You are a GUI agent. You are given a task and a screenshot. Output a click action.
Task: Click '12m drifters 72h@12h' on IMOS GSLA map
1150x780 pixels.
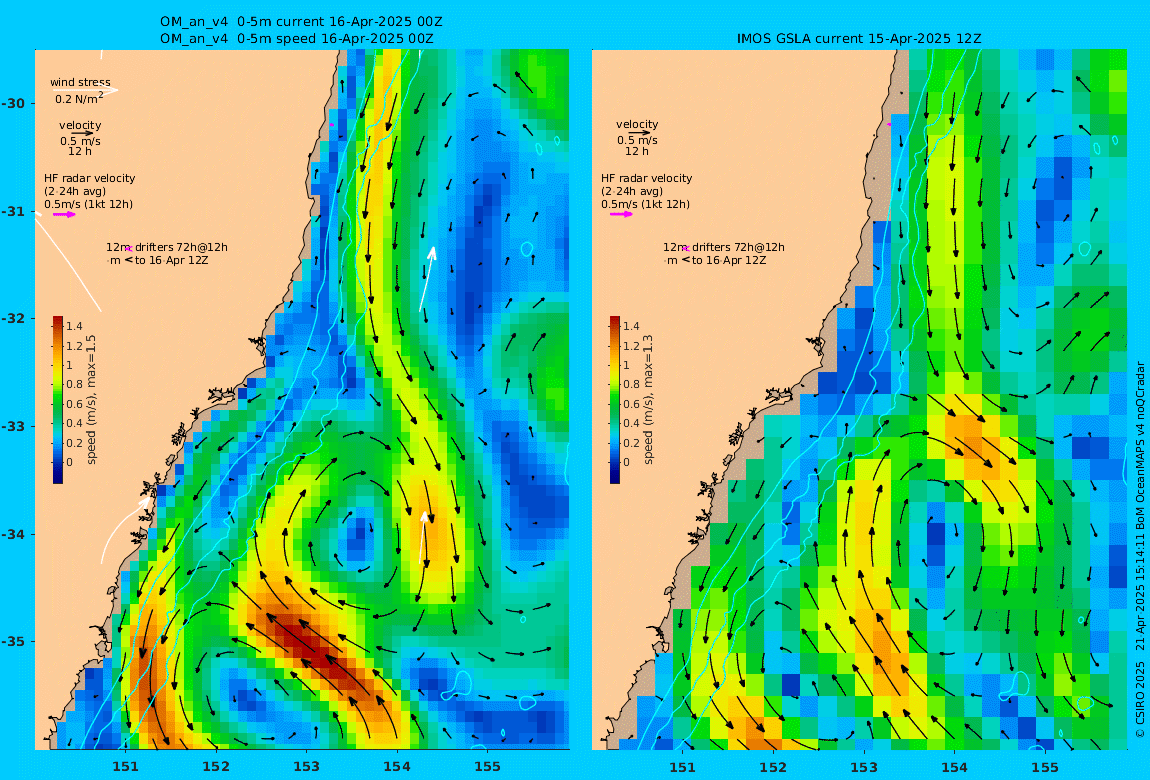pyautogui.click(x=724, y=247)
